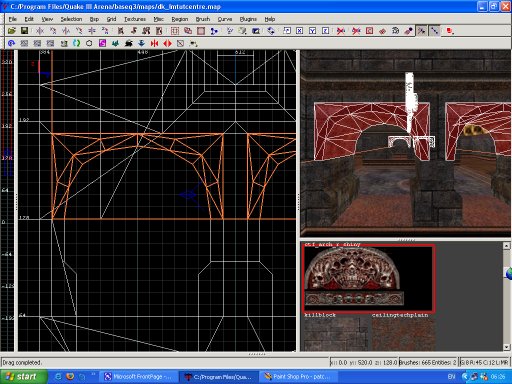Open the Plugins menu

pyautogui.click(x=248, y=19)
